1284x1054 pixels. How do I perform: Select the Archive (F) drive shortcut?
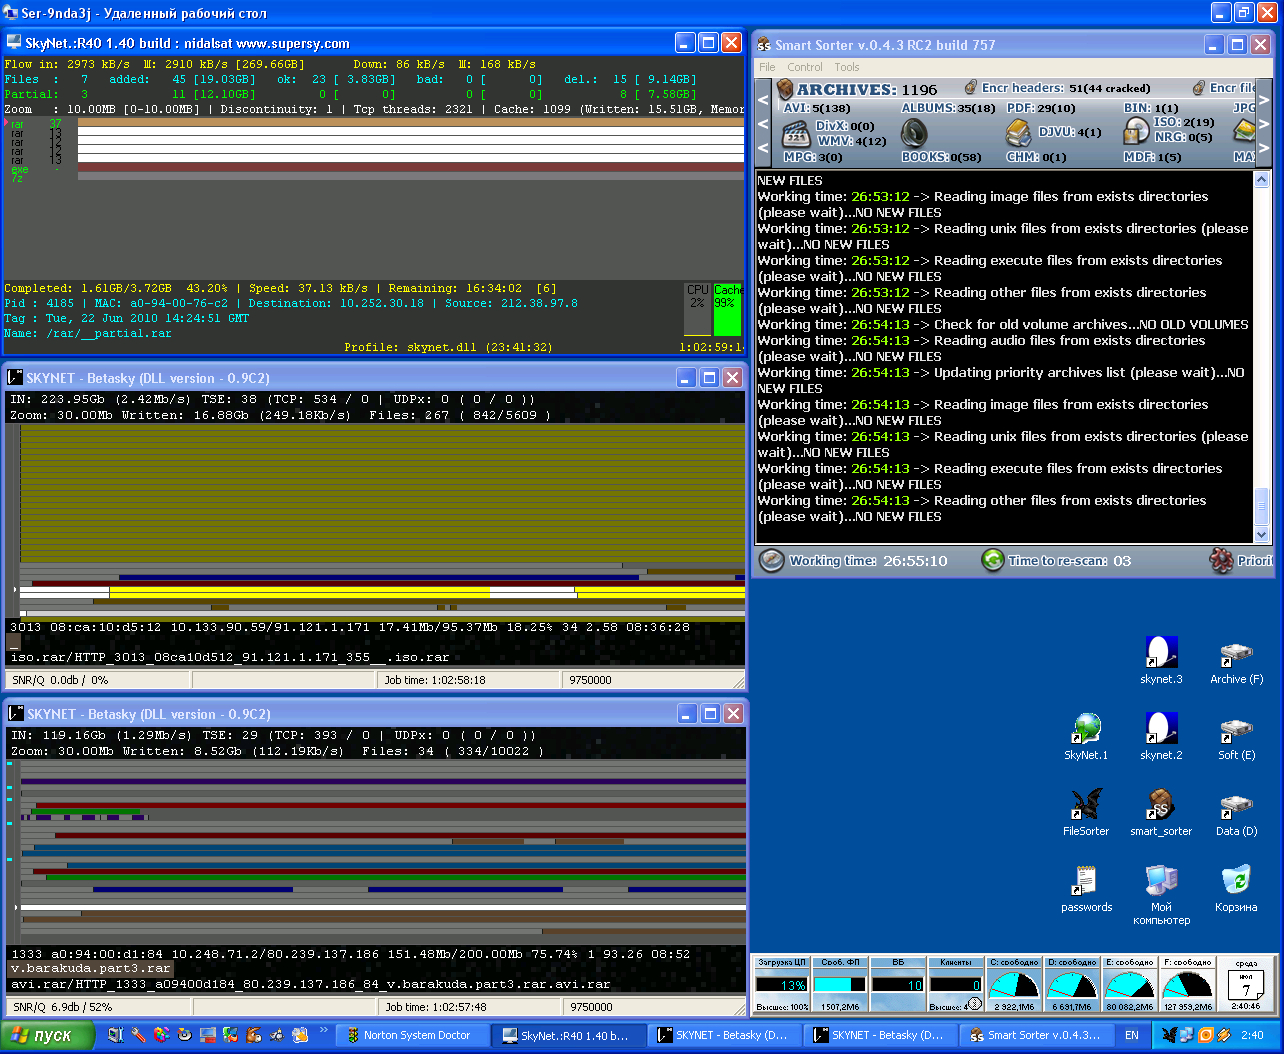[1236, 653]
